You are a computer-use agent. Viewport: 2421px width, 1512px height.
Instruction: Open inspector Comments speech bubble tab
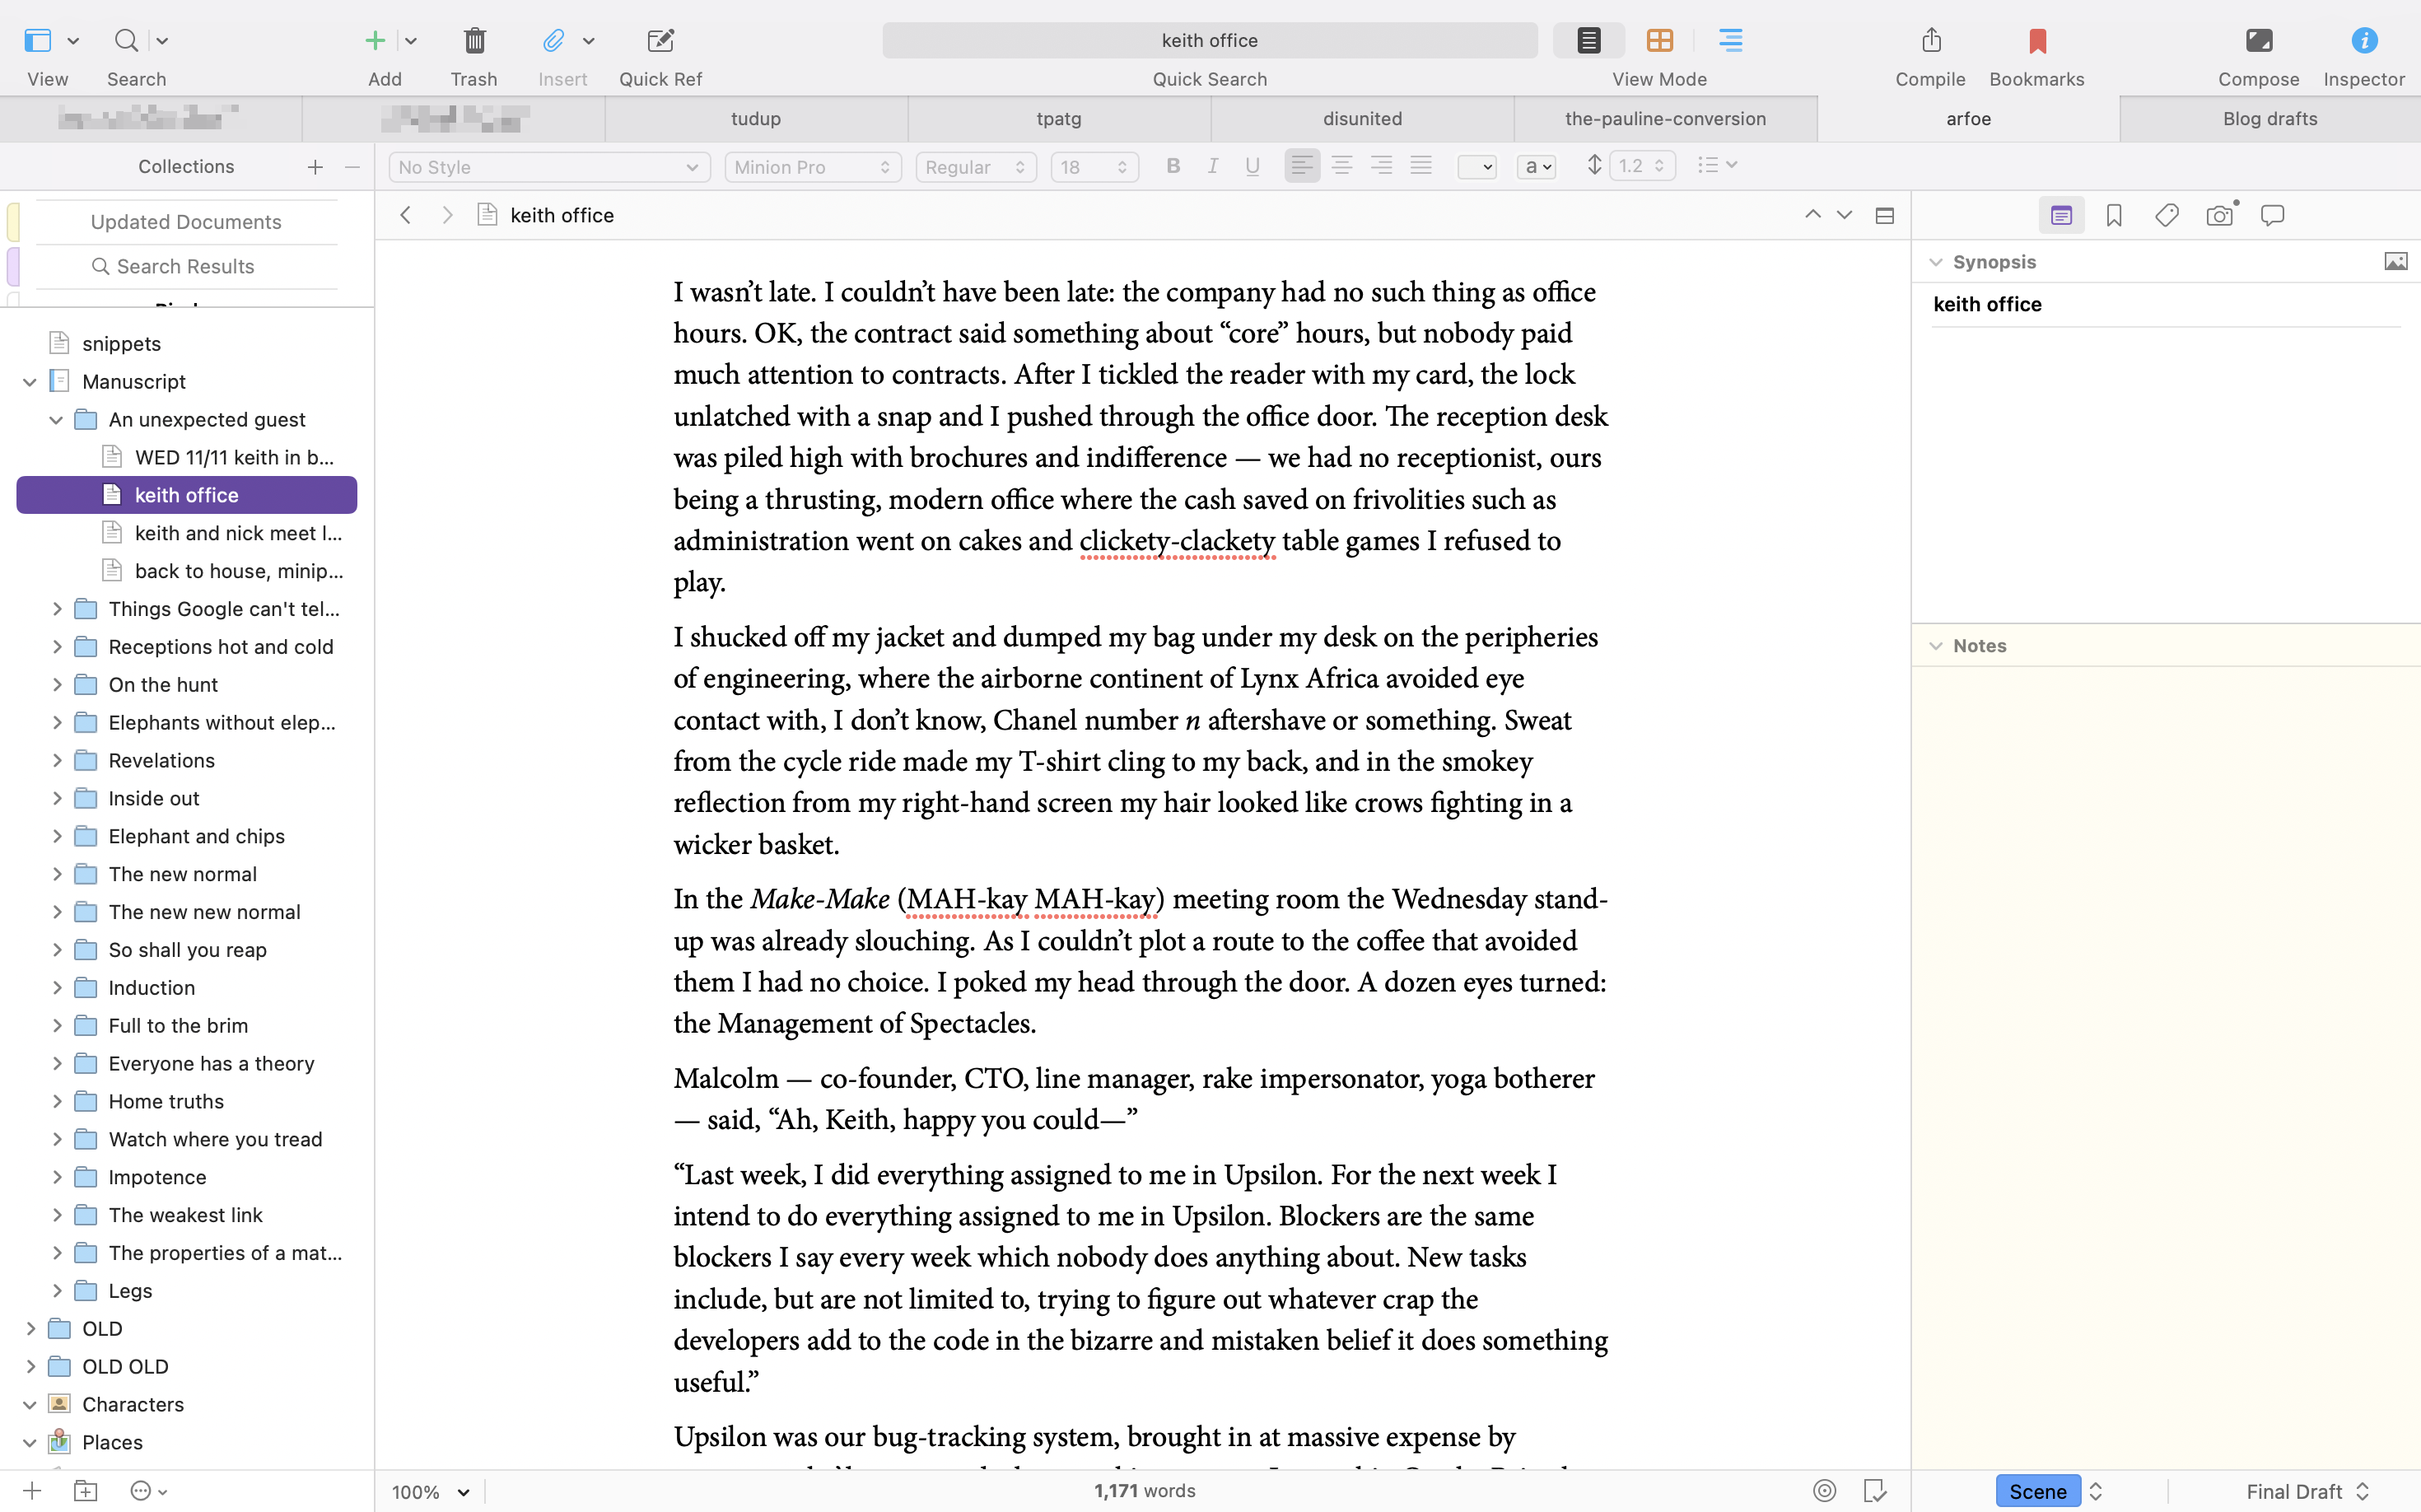pyautogui.click(x=2272, y=216)
